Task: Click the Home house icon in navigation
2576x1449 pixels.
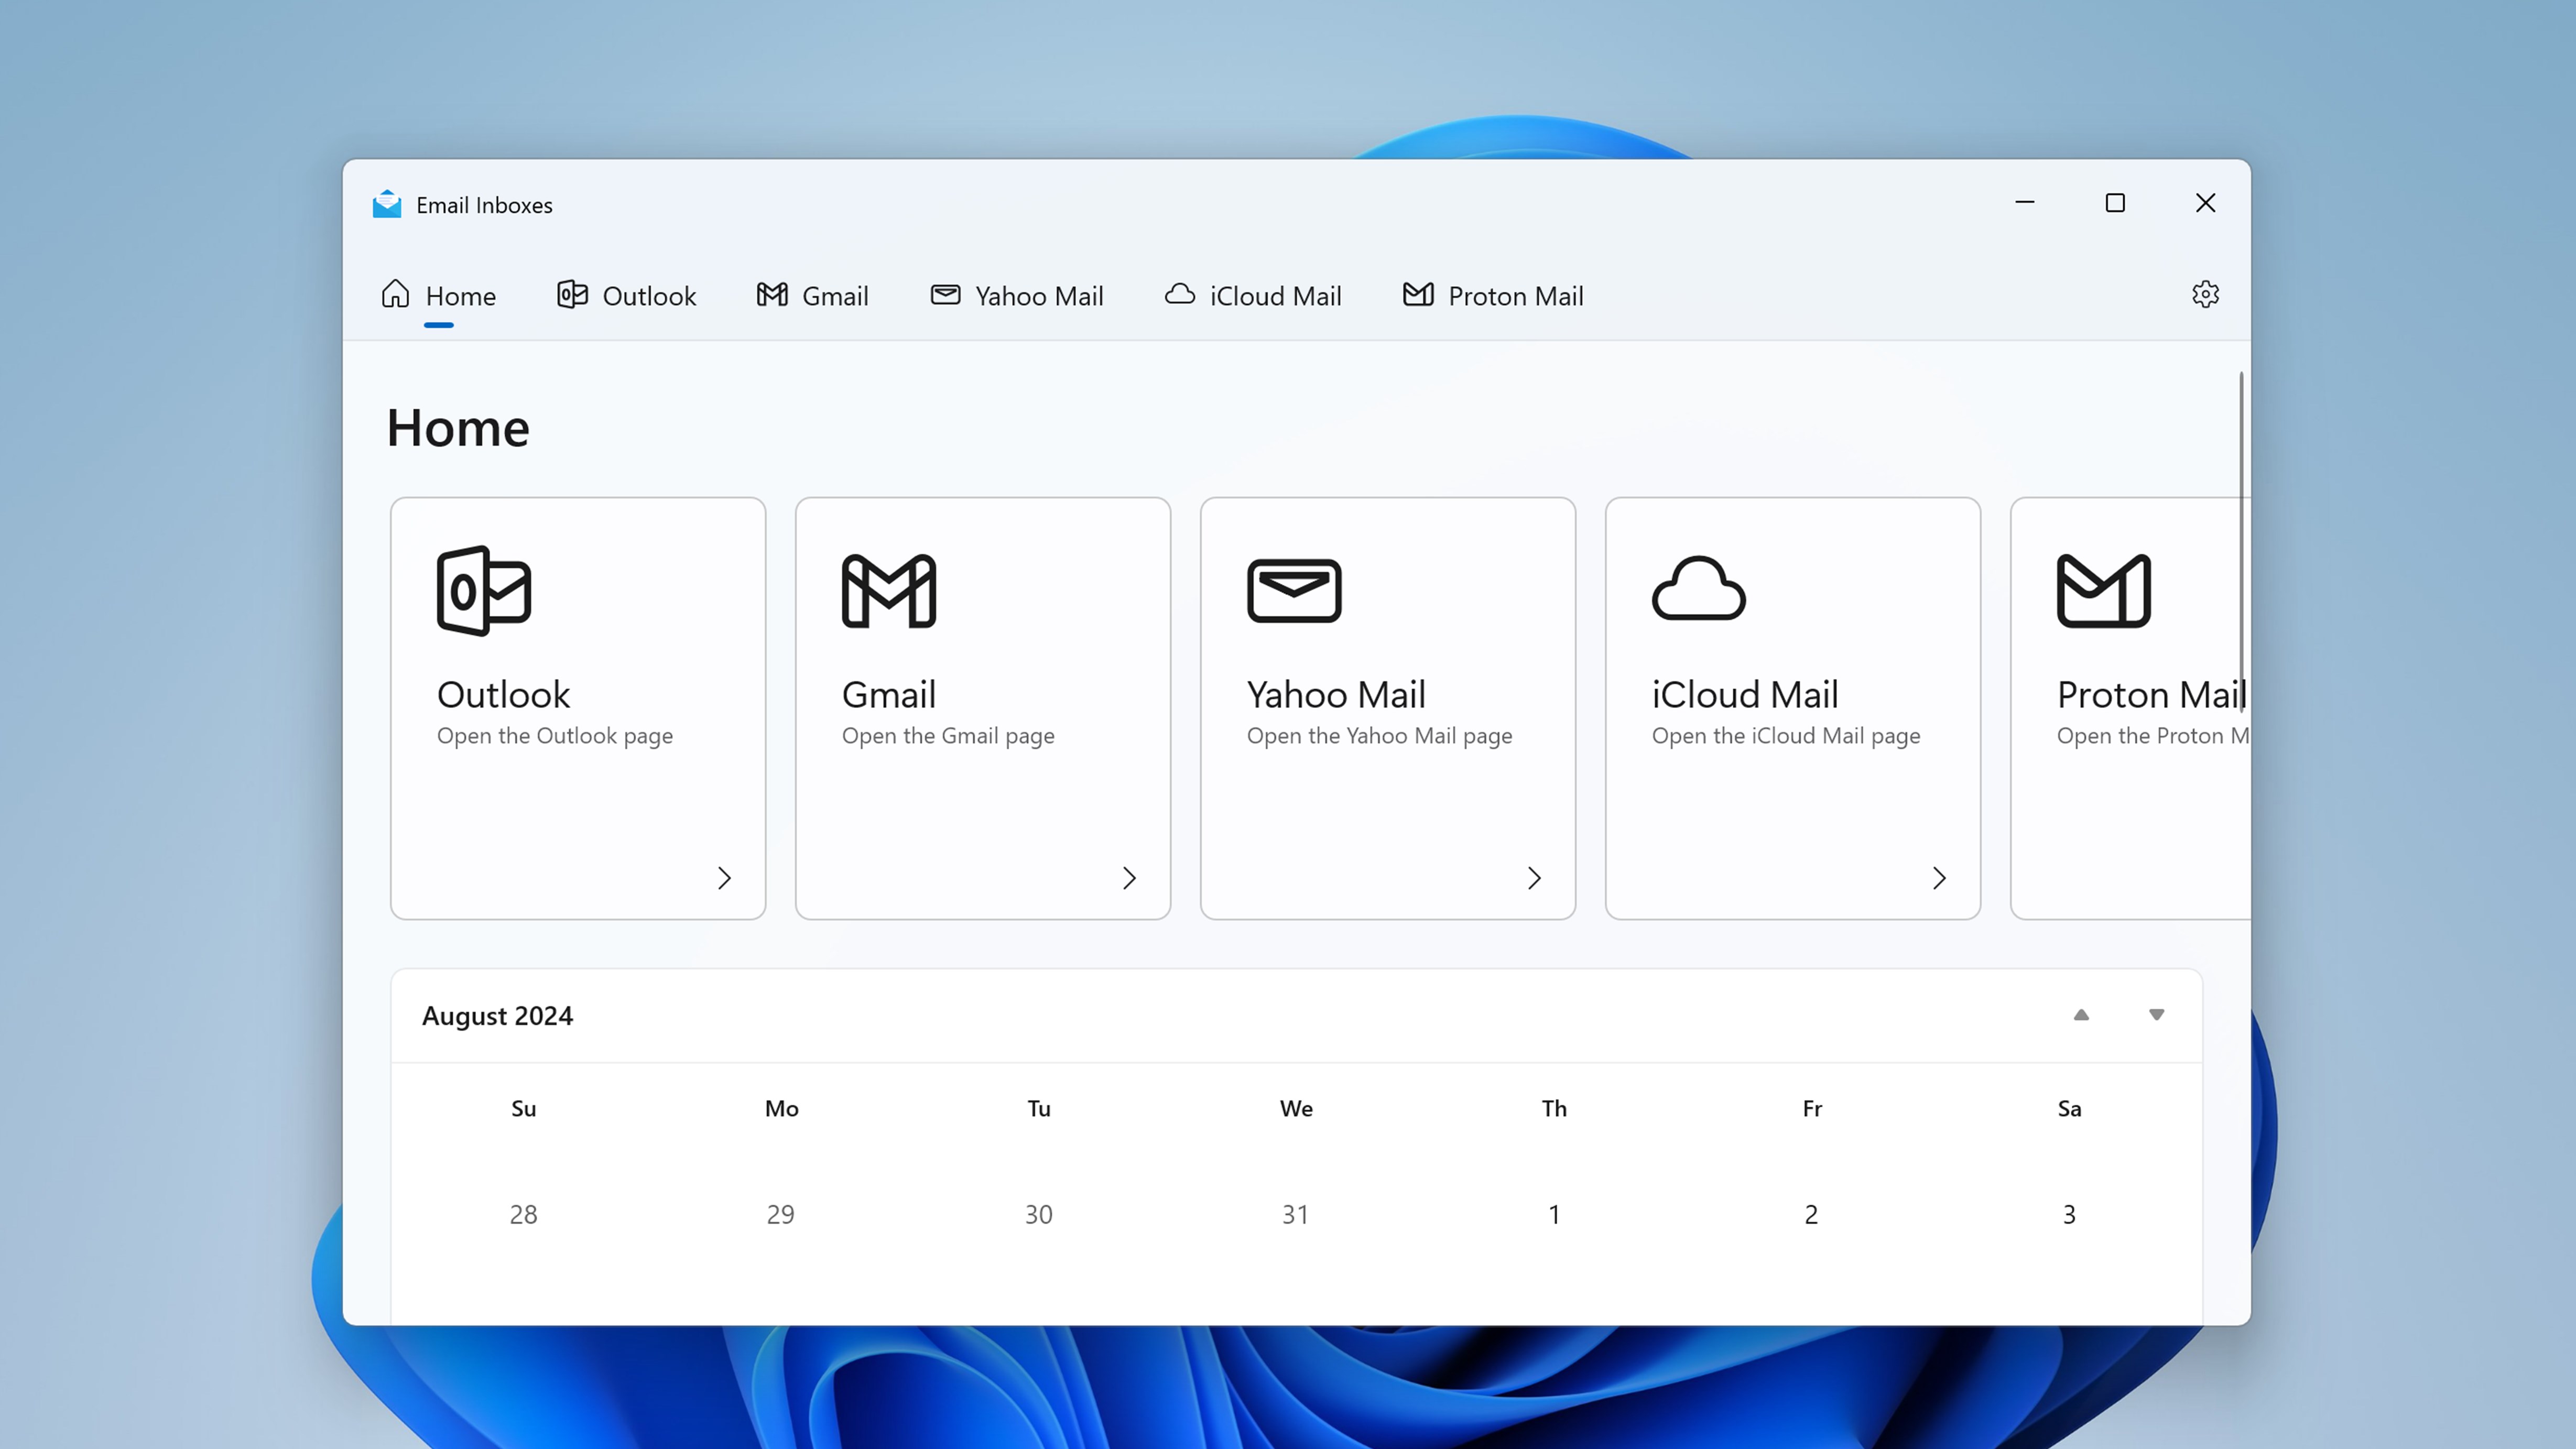Action: coord(395,294)
